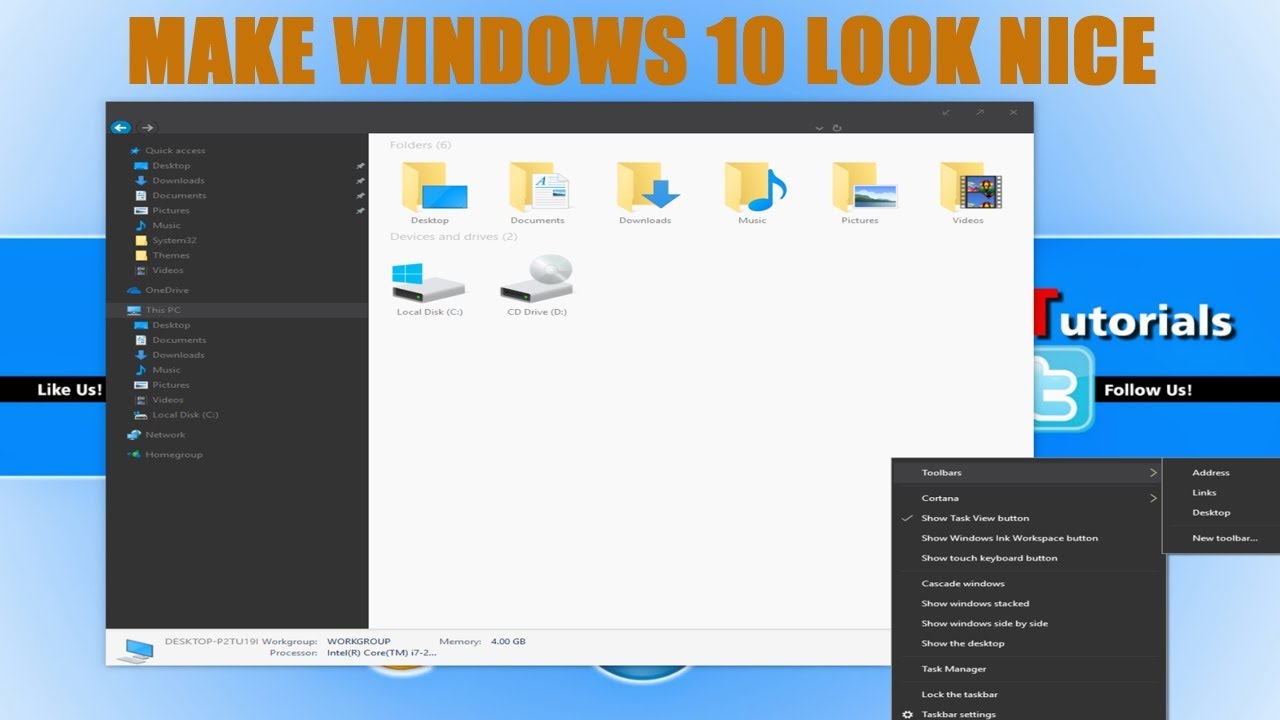Open Themes in the navigation pane

point(171,256)
